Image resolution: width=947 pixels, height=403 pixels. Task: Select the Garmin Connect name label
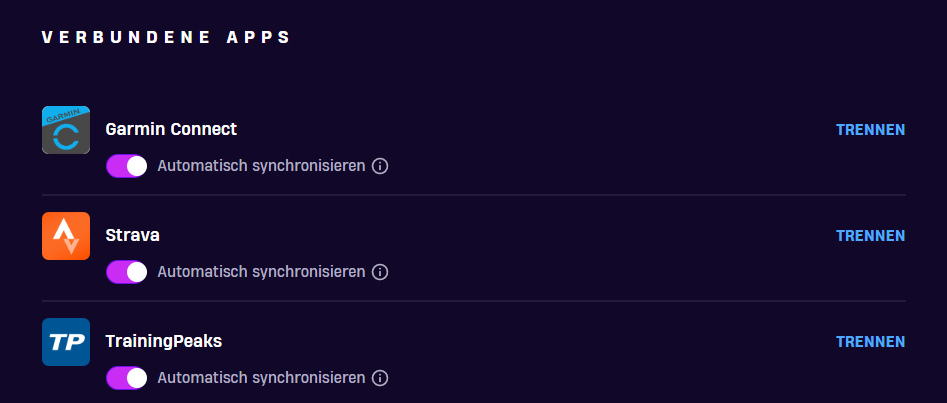pyautogui.click(x=171, y=129)
